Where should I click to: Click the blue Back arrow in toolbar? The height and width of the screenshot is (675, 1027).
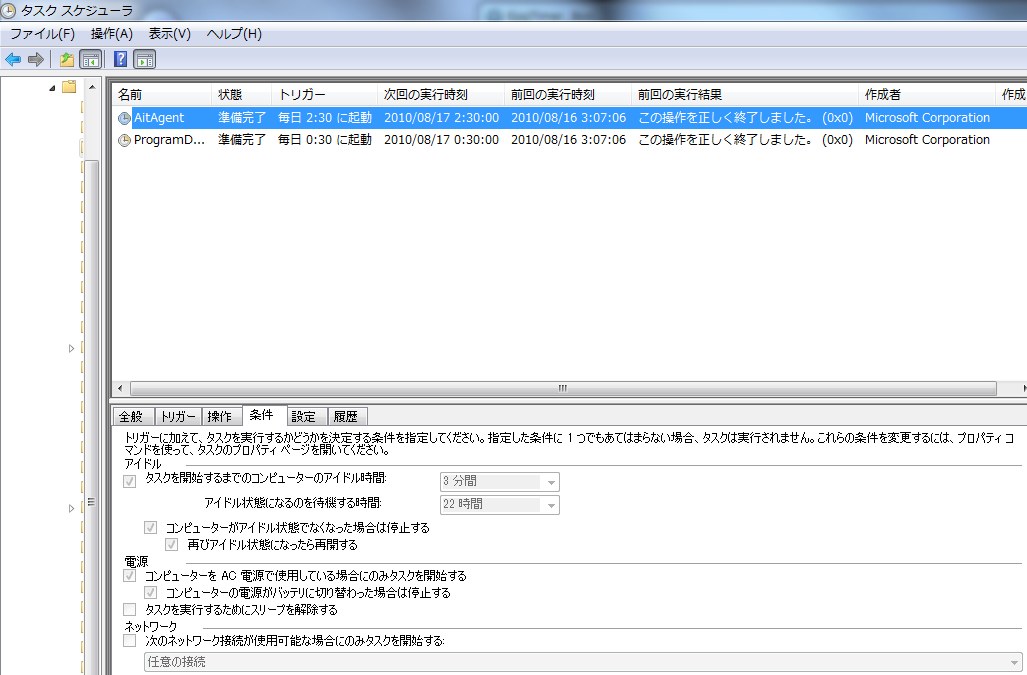(x=13, y=60)
